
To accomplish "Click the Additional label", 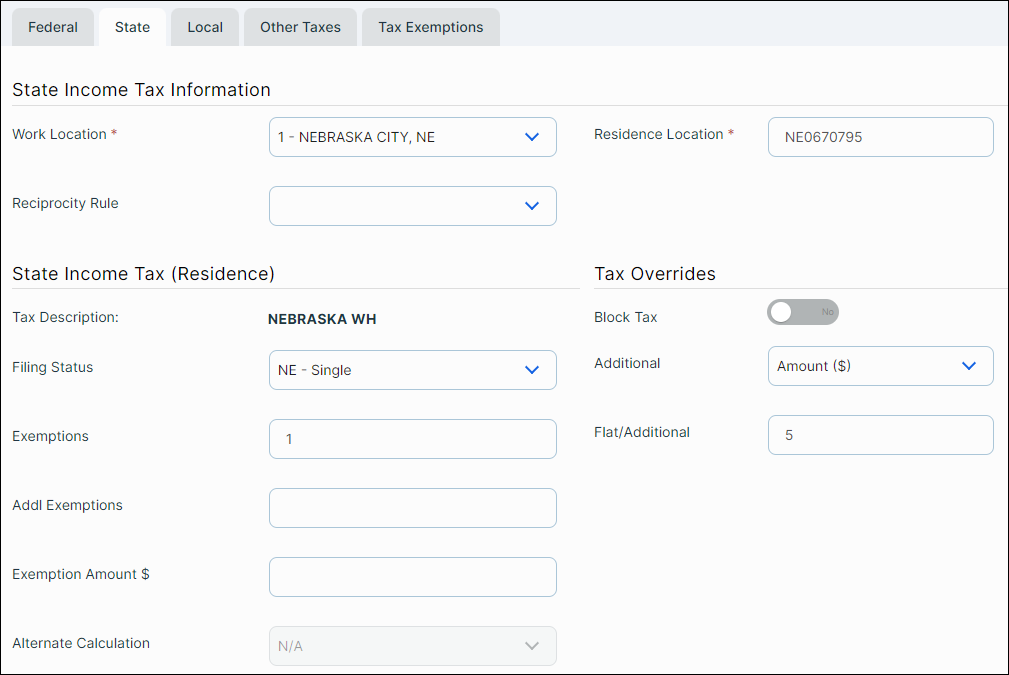I will [627, 363].
